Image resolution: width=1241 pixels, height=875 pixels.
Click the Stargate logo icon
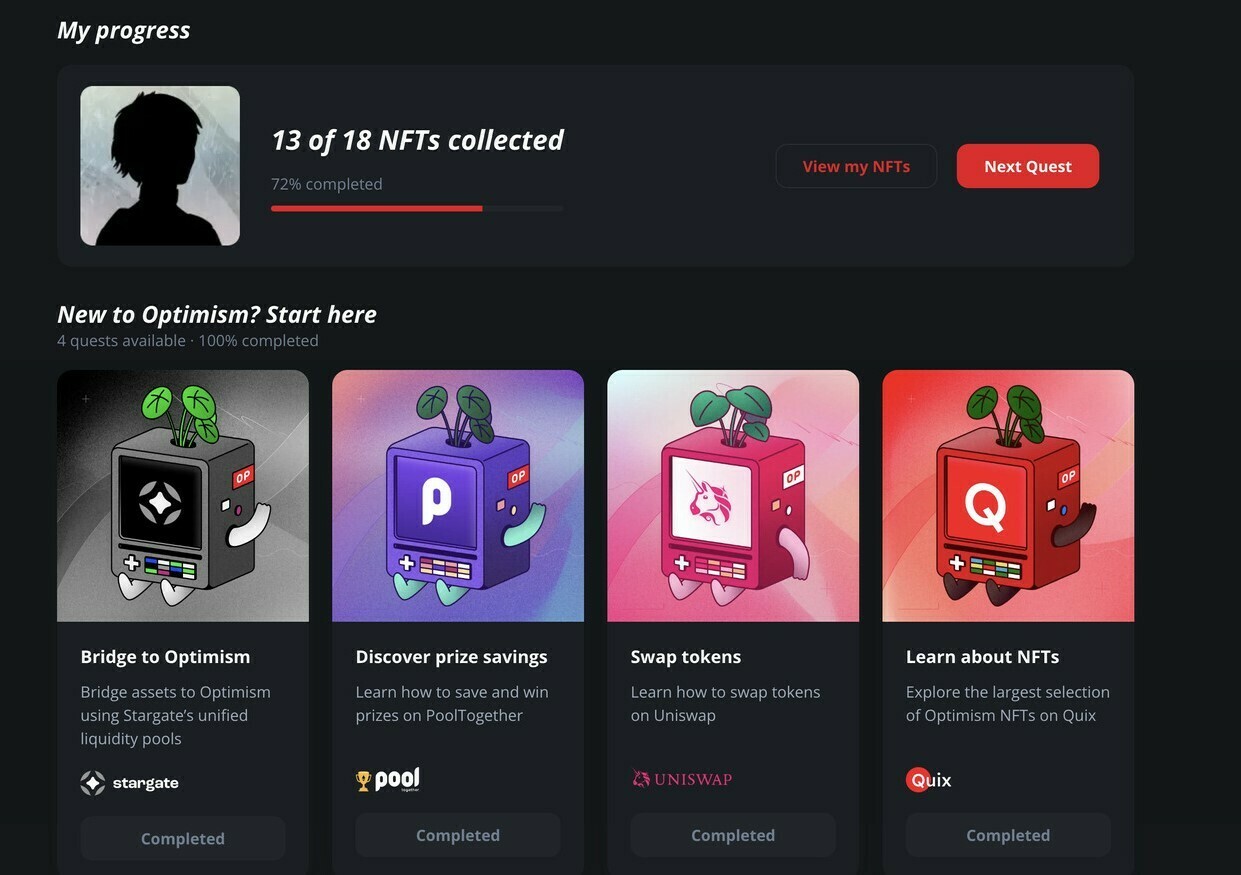93,783
